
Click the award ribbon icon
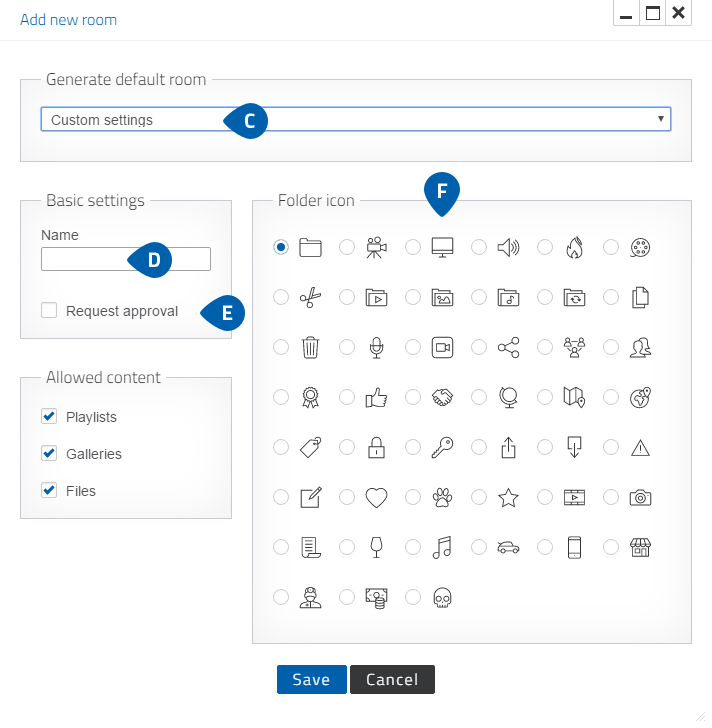(310, 397)
